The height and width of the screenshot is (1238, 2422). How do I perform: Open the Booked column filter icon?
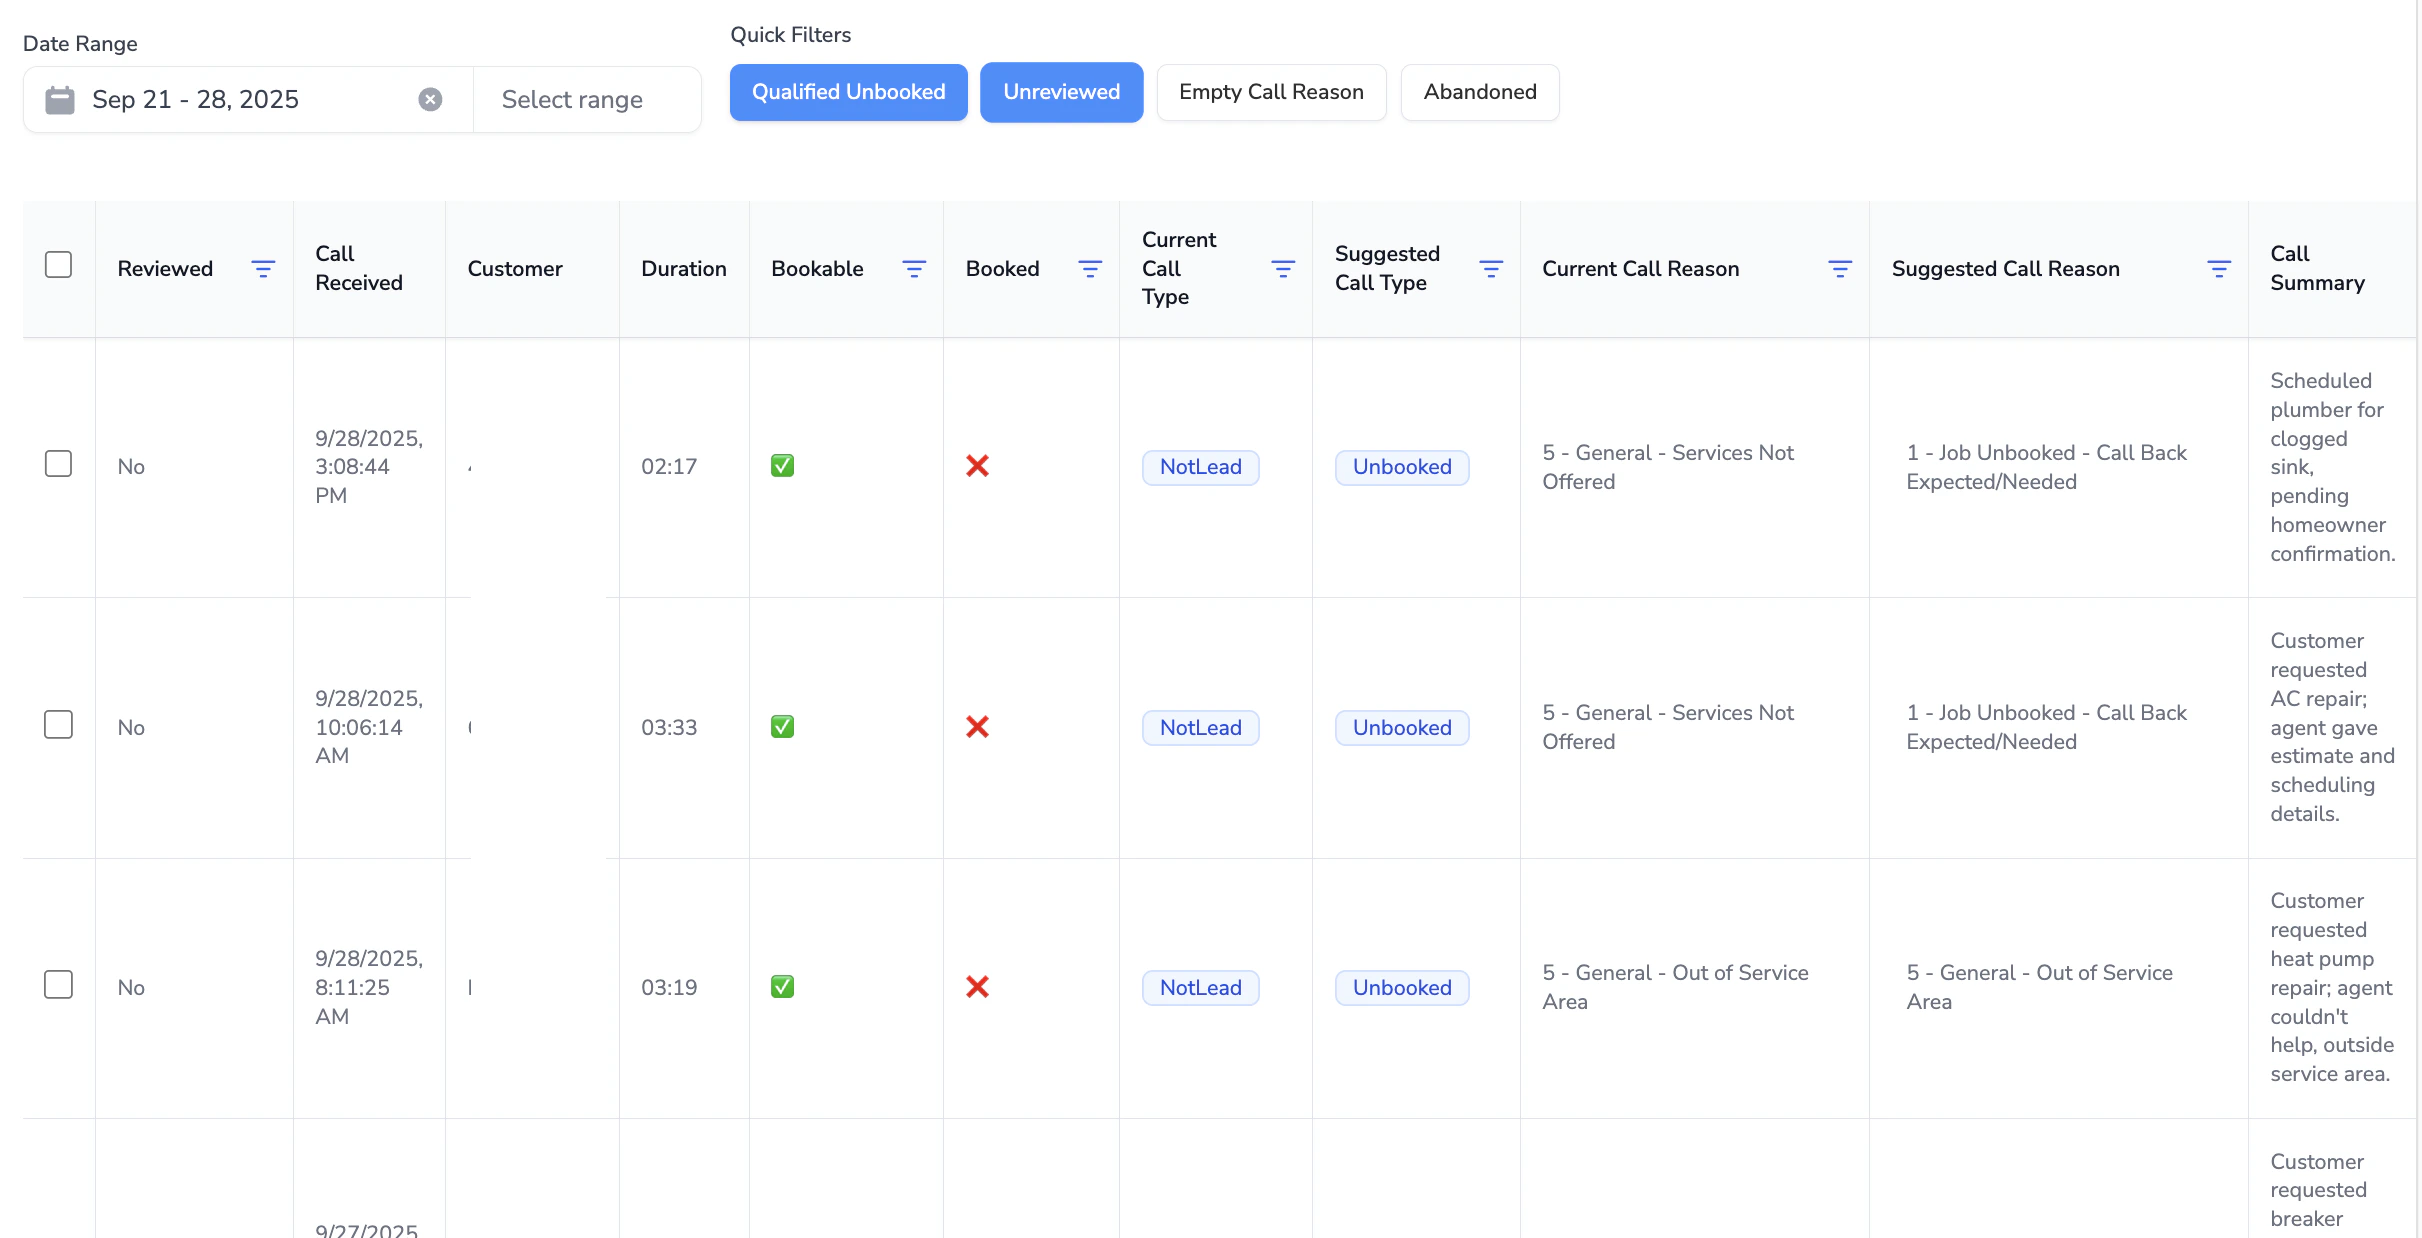click(x=1089, y=269)
